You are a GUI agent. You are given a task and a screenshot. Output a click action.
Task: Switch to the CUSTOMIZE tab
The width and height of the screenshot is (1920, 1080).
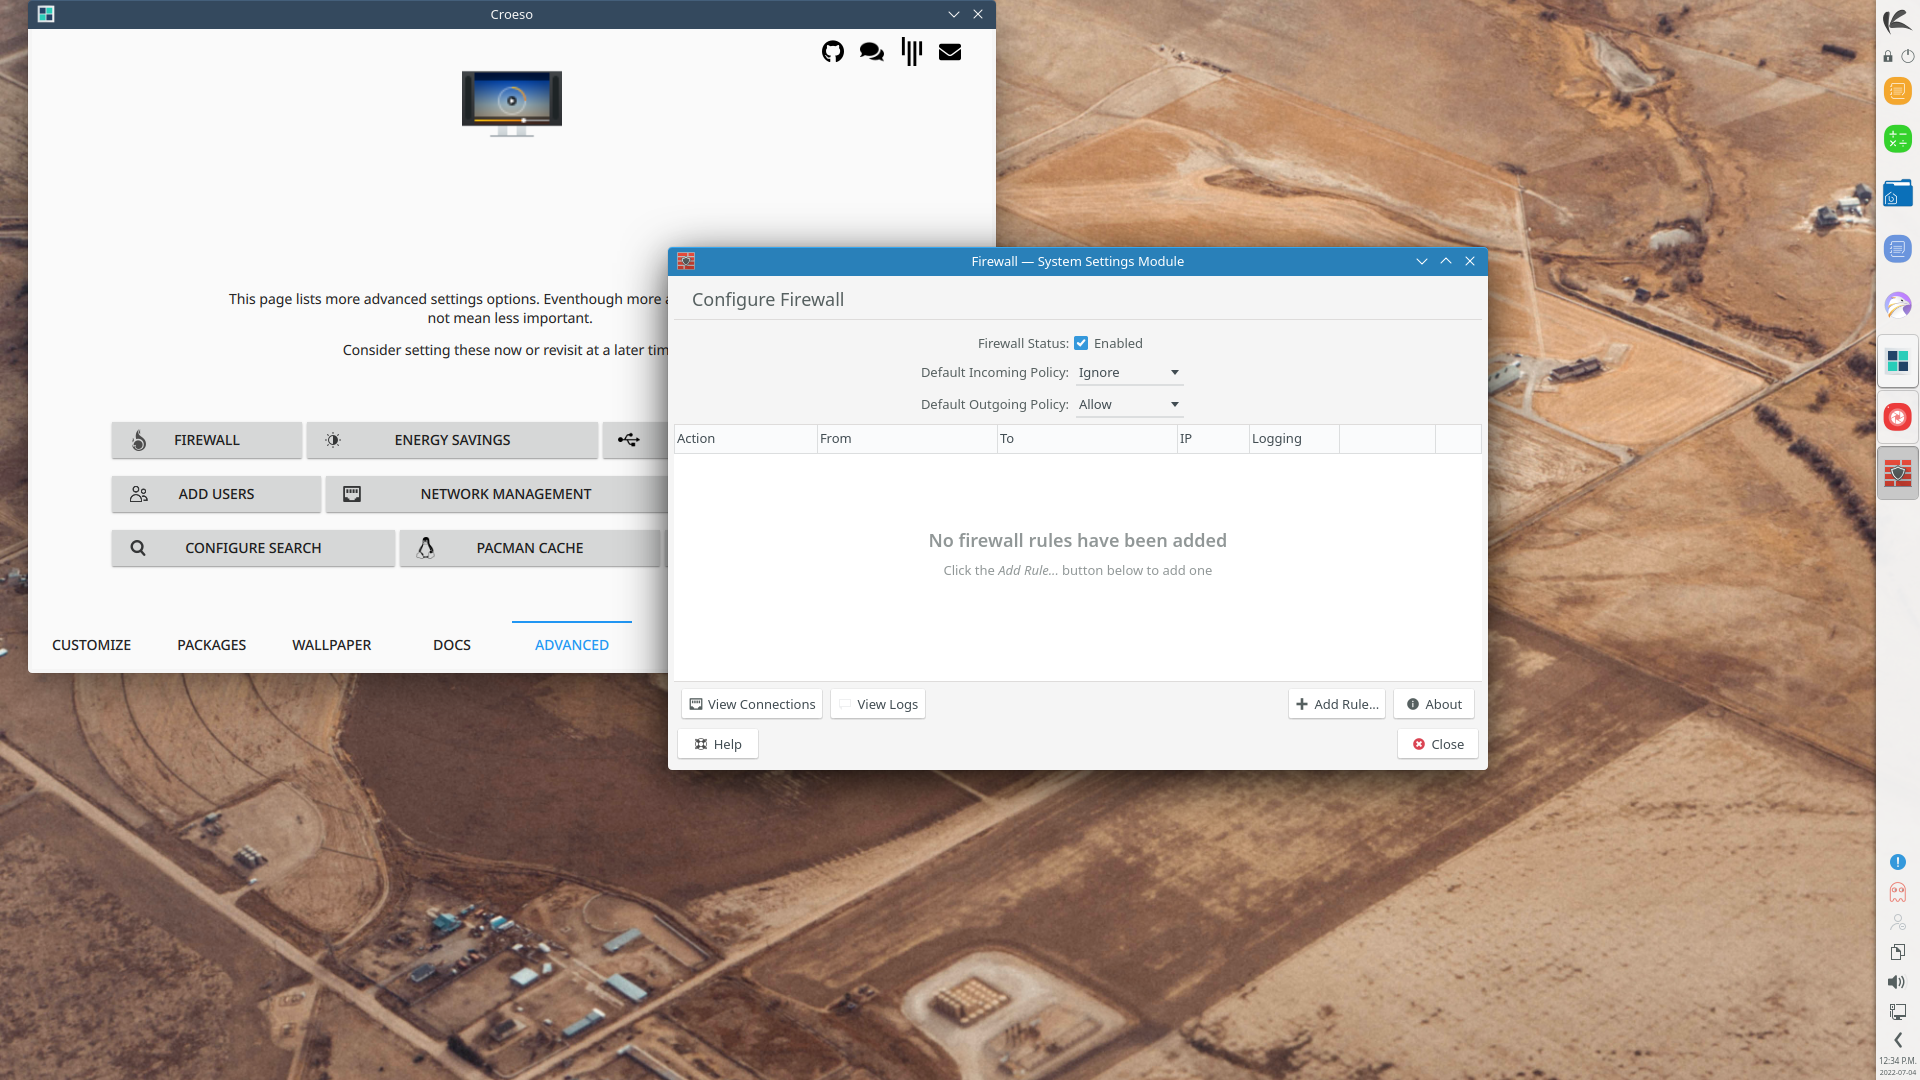click(x=91, y=645)
